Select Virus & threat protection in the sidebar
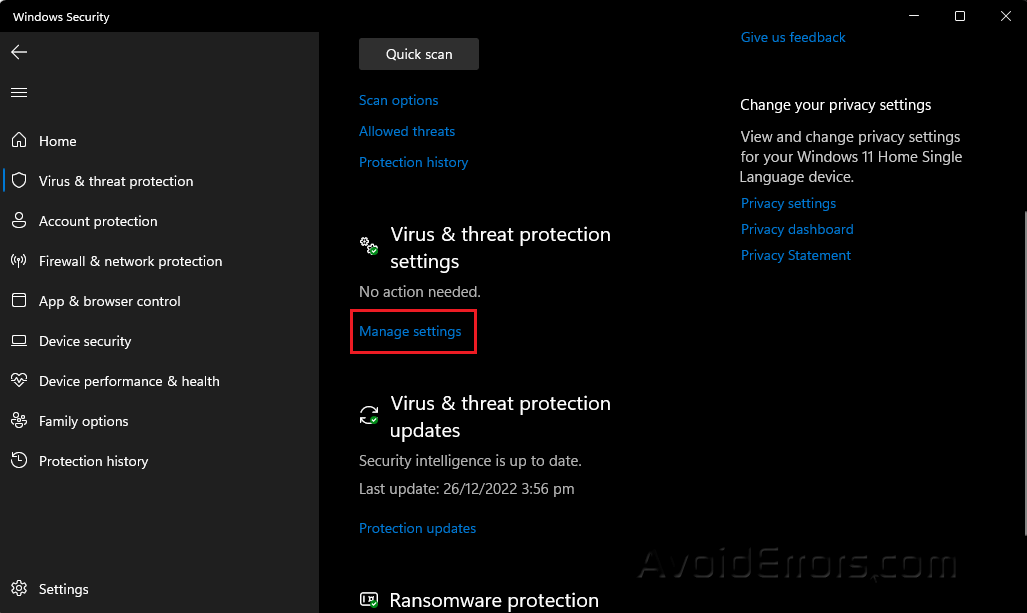This screenshot has height=613, width=1027. (x=116, y=181)
